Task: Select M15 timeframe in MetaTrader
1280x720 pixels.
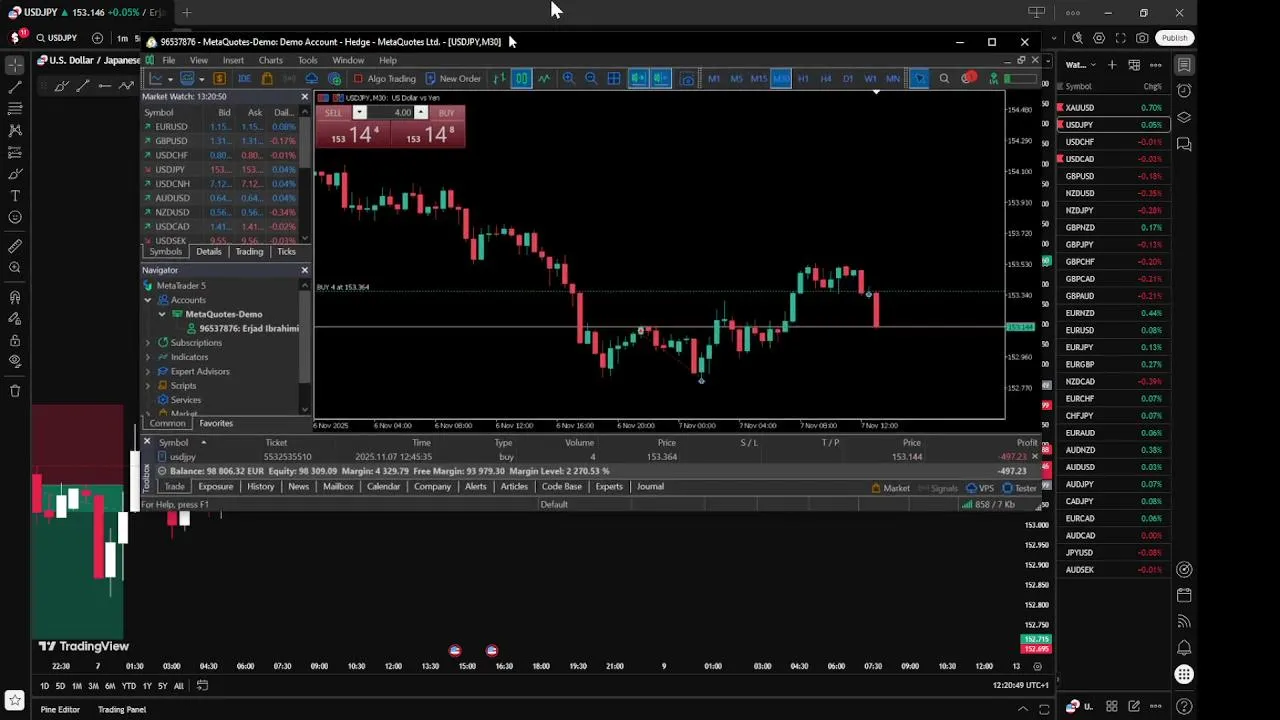Action: point(759,78)
